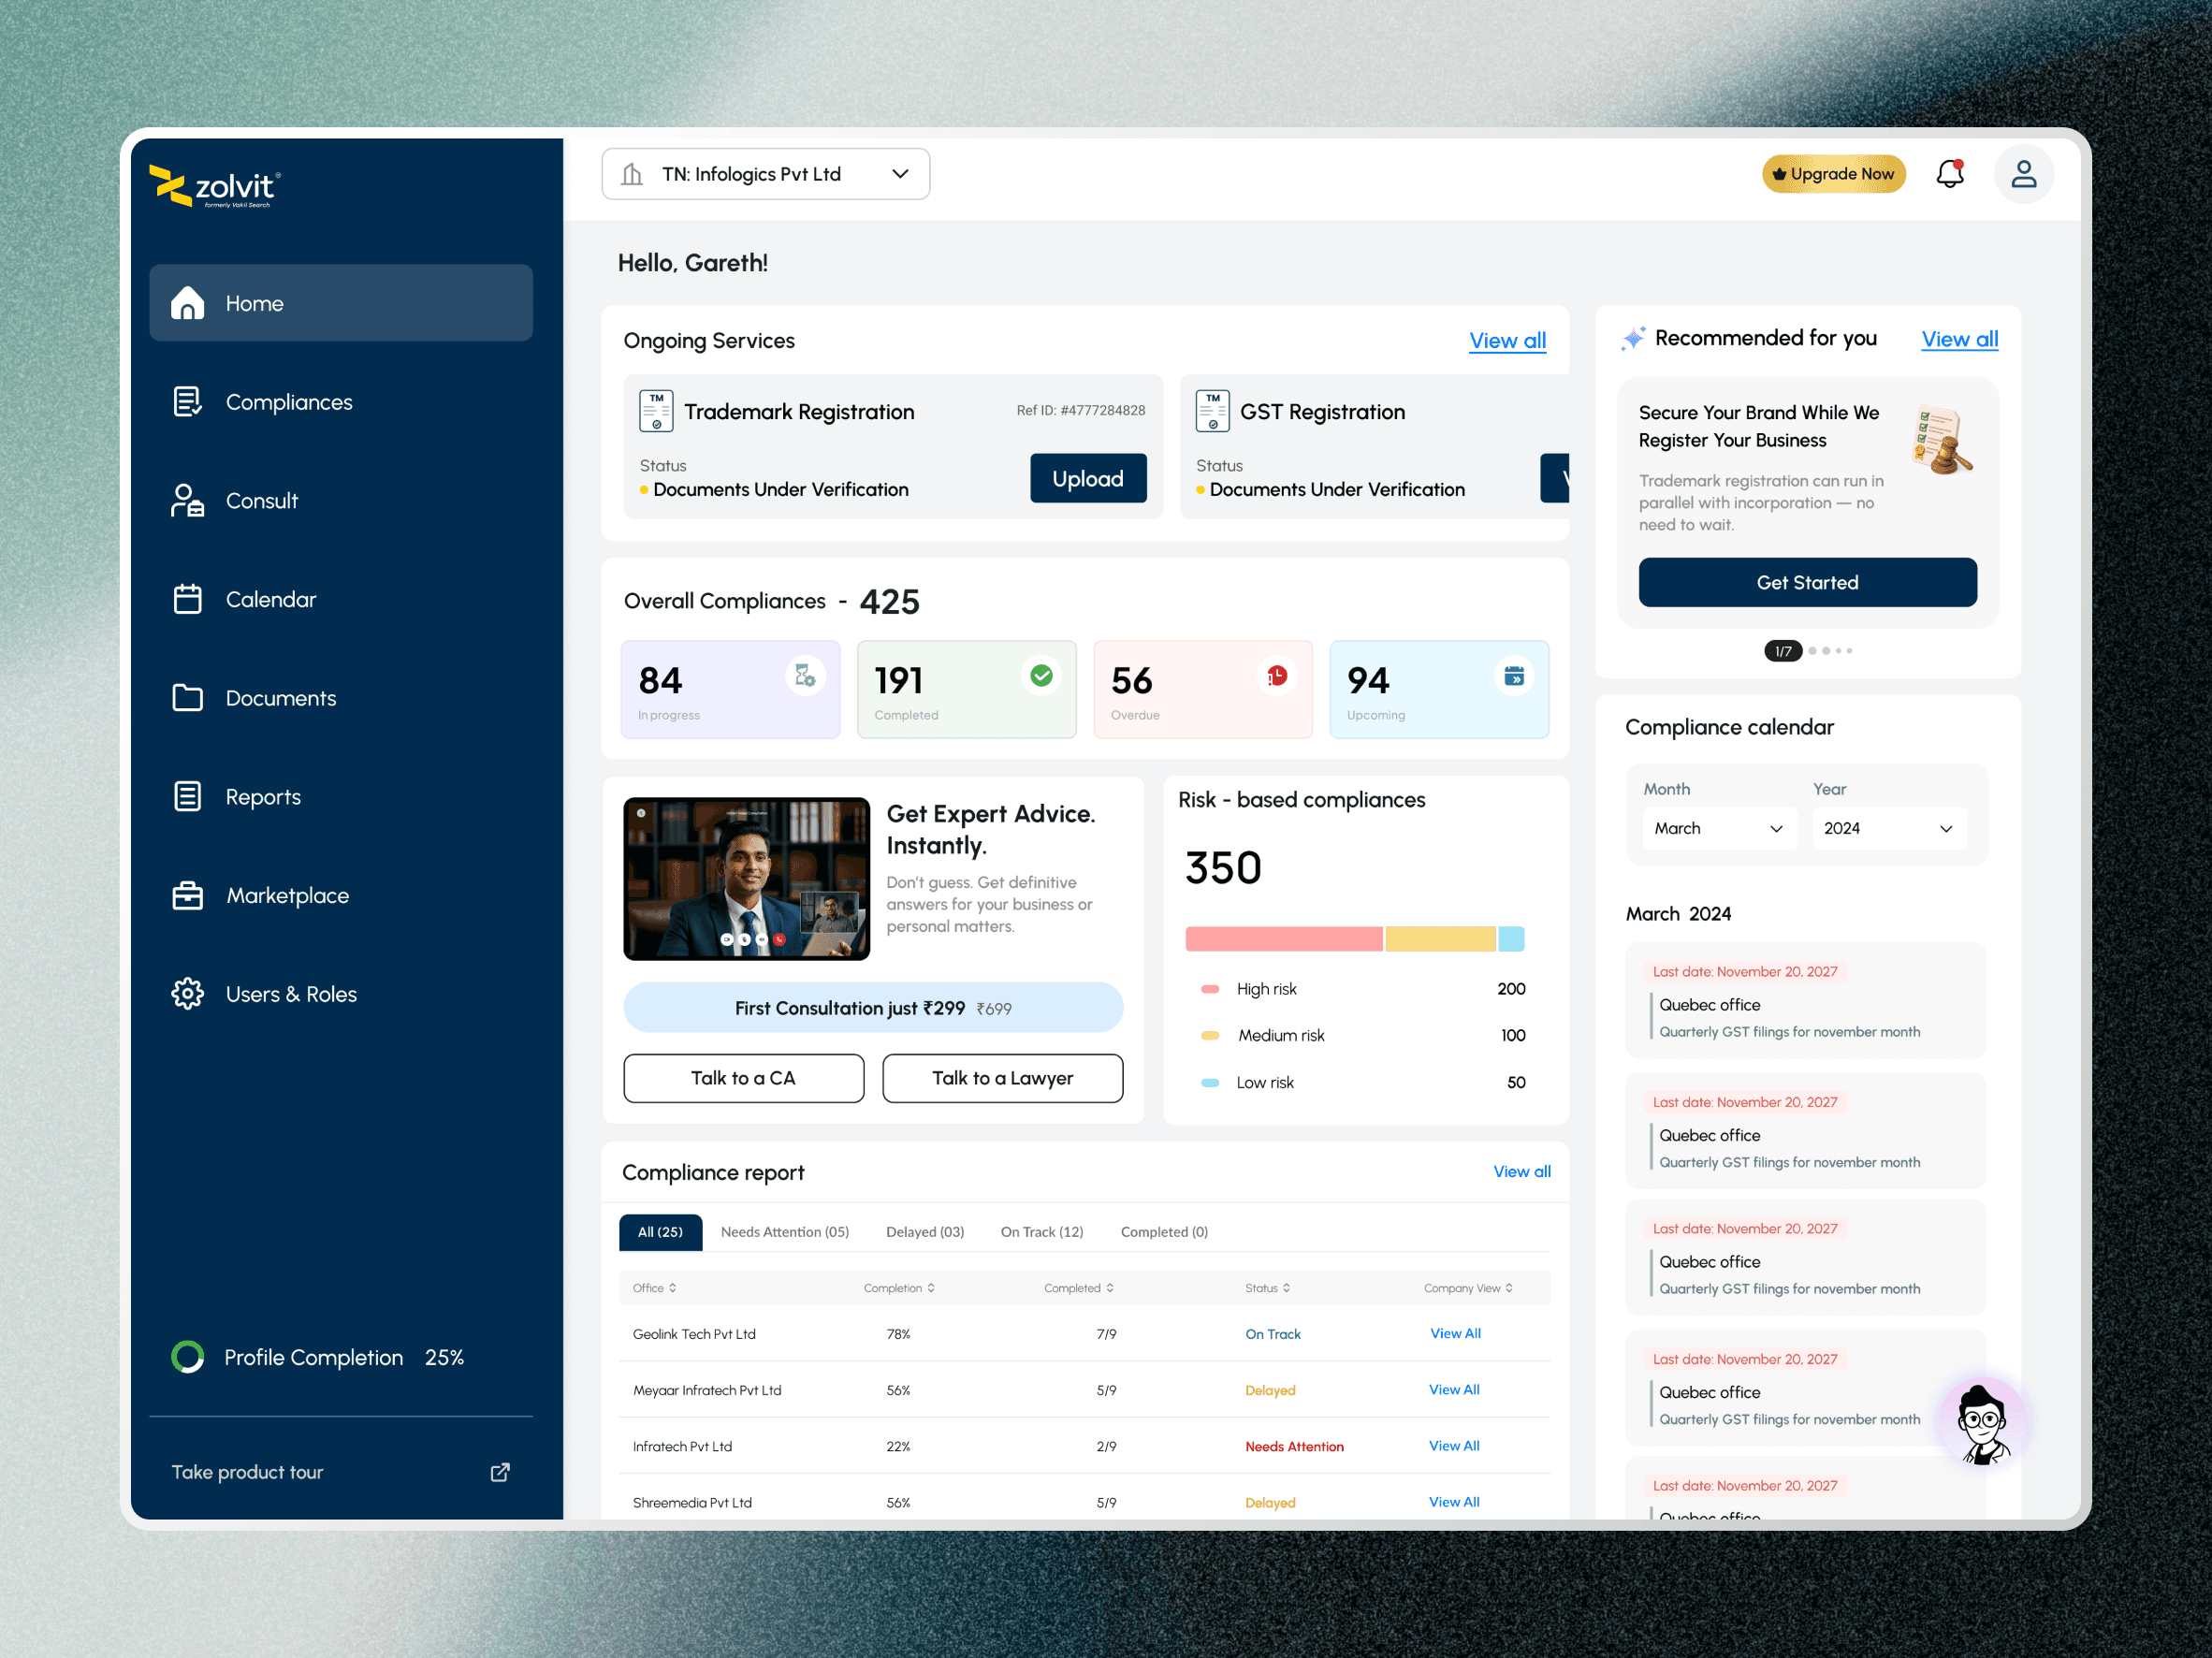Select the Delayed (03) tab
Viewport: 2212px width, 1658px height.
click(x=925, y=1232)
